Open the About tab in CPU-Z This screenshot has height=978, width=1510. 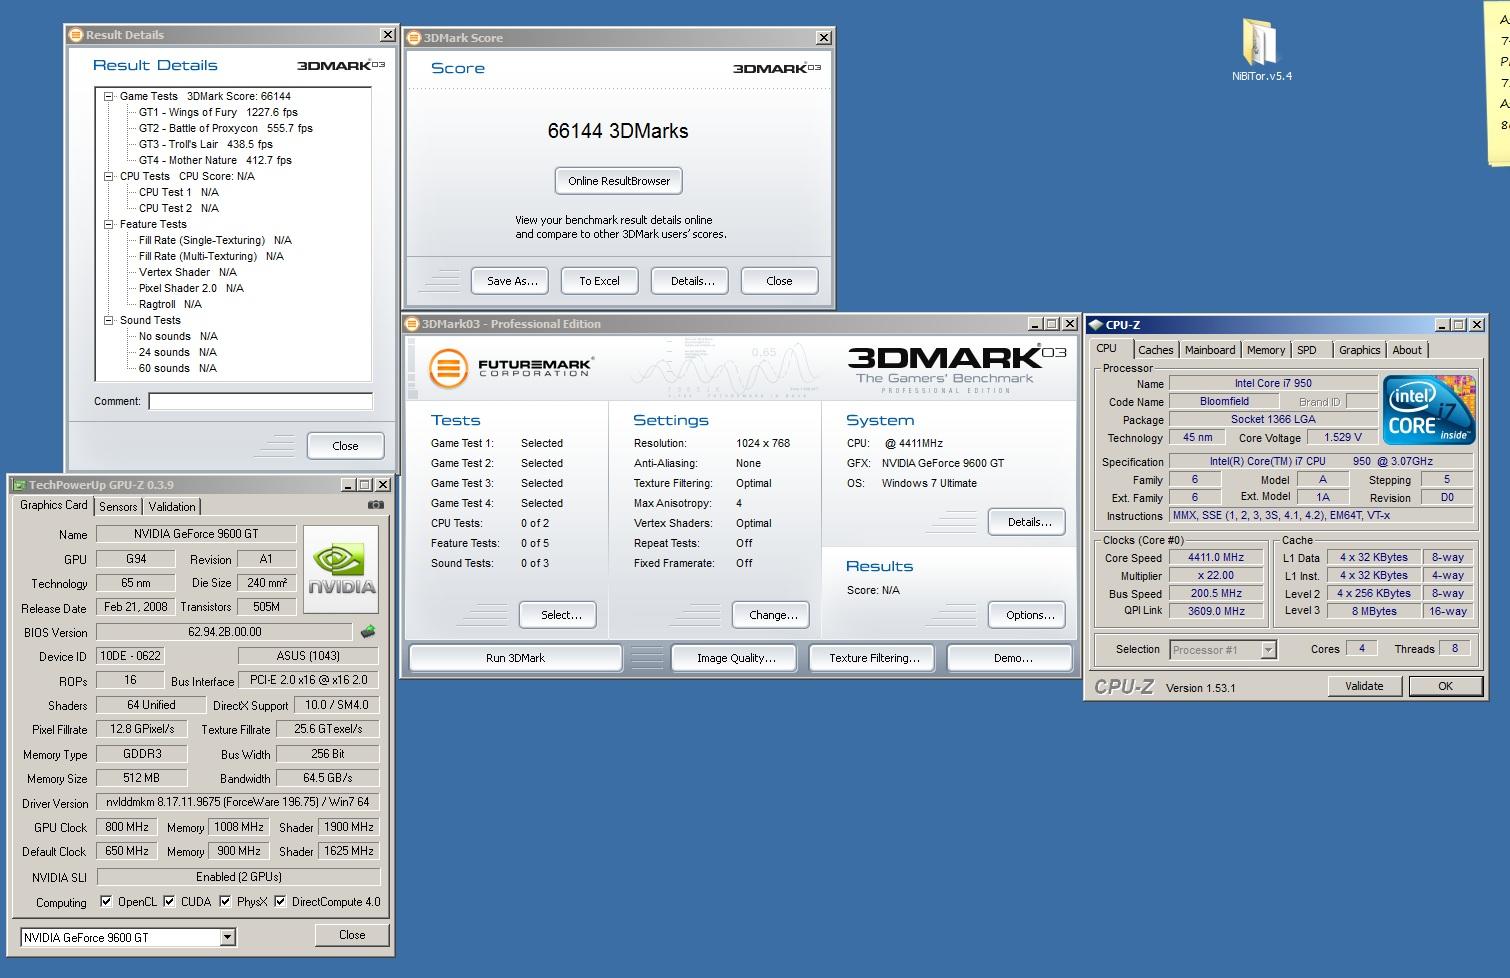[1407, 350]
